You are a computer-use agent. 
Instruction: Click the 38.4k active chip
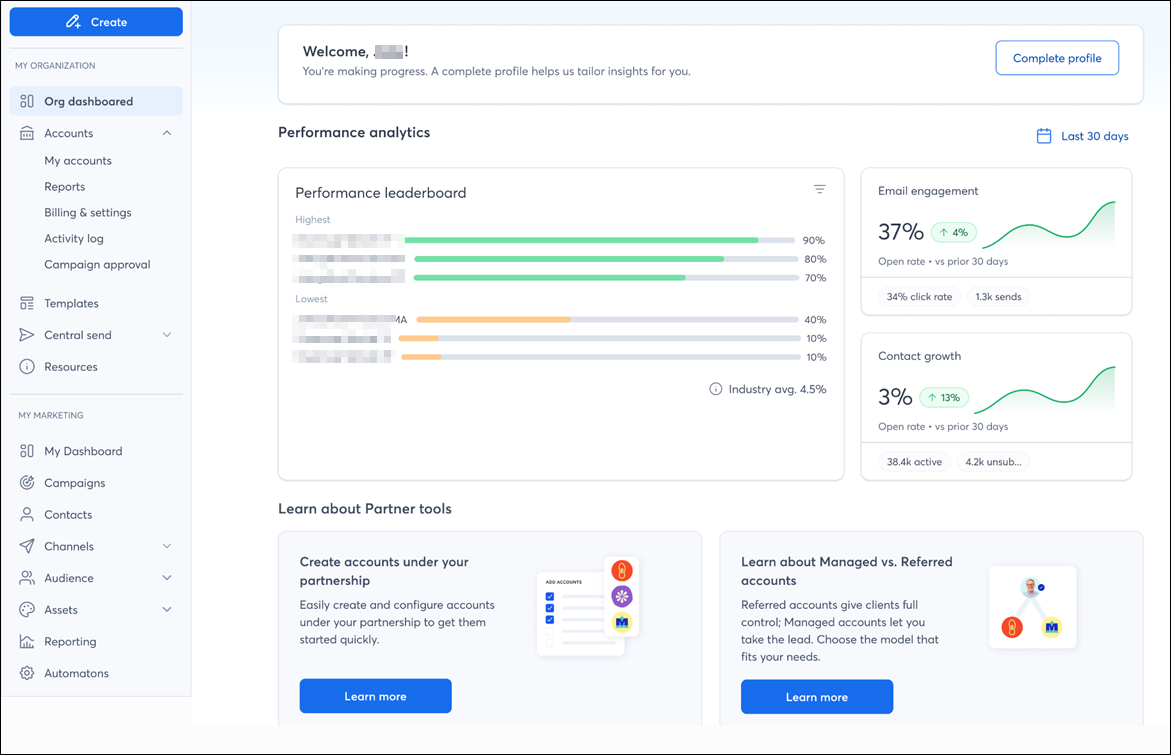point(914,462)
